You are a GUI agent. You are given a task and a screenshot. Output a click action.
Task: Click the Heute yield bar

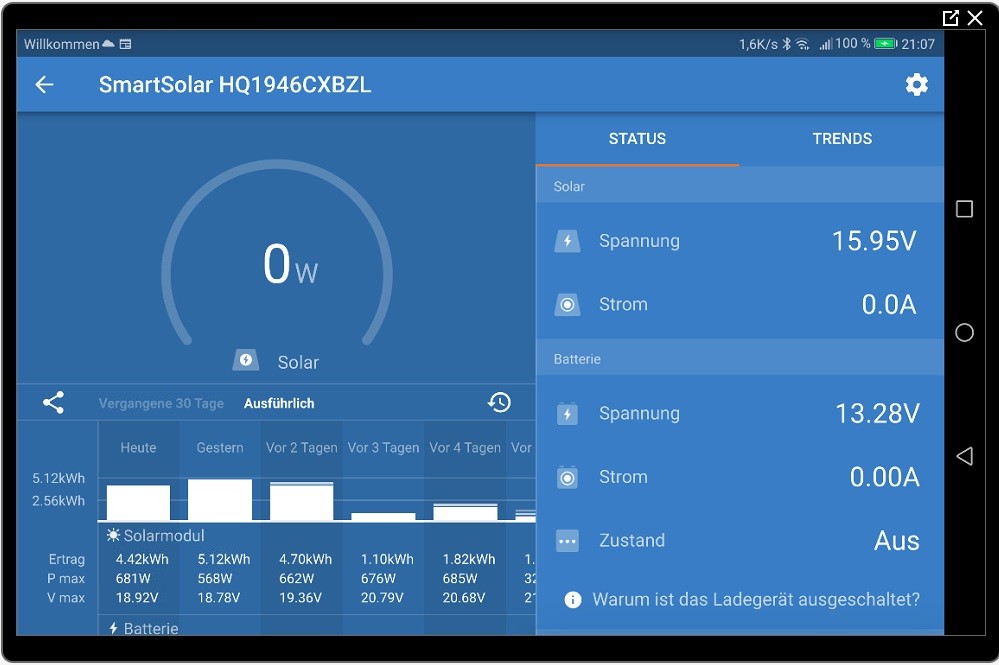(138, 503)
